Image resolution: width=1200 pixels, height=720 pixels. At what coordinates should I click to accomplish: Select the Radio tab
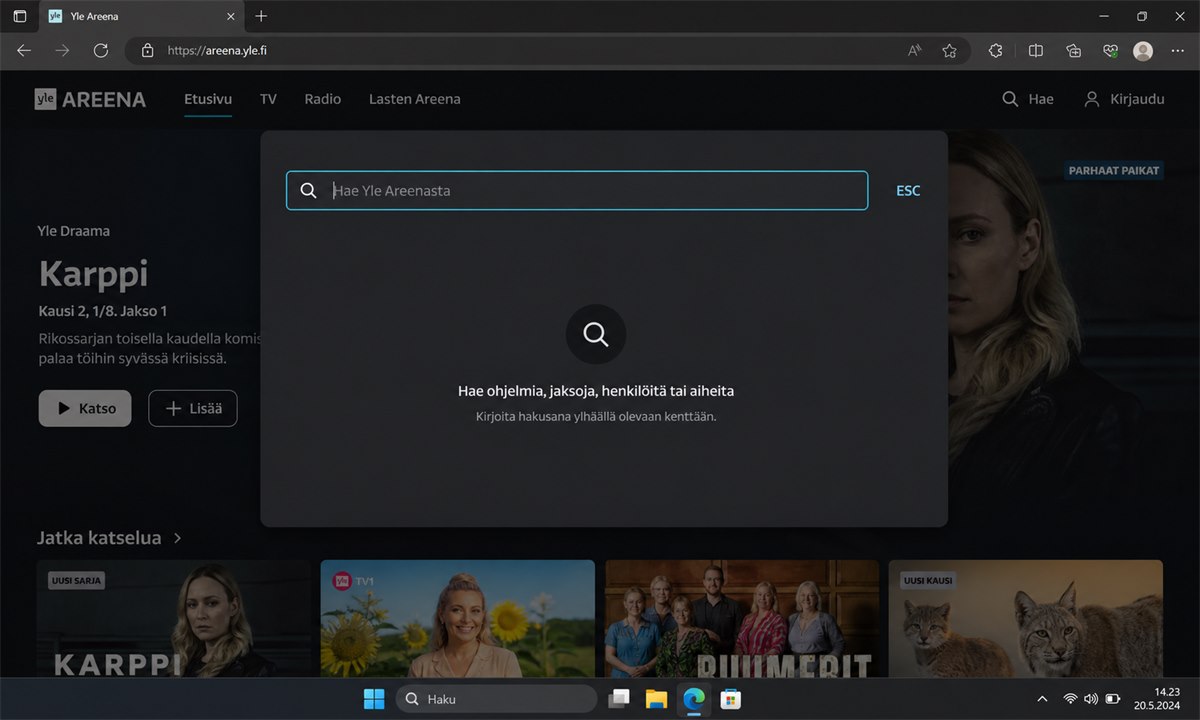323,99
